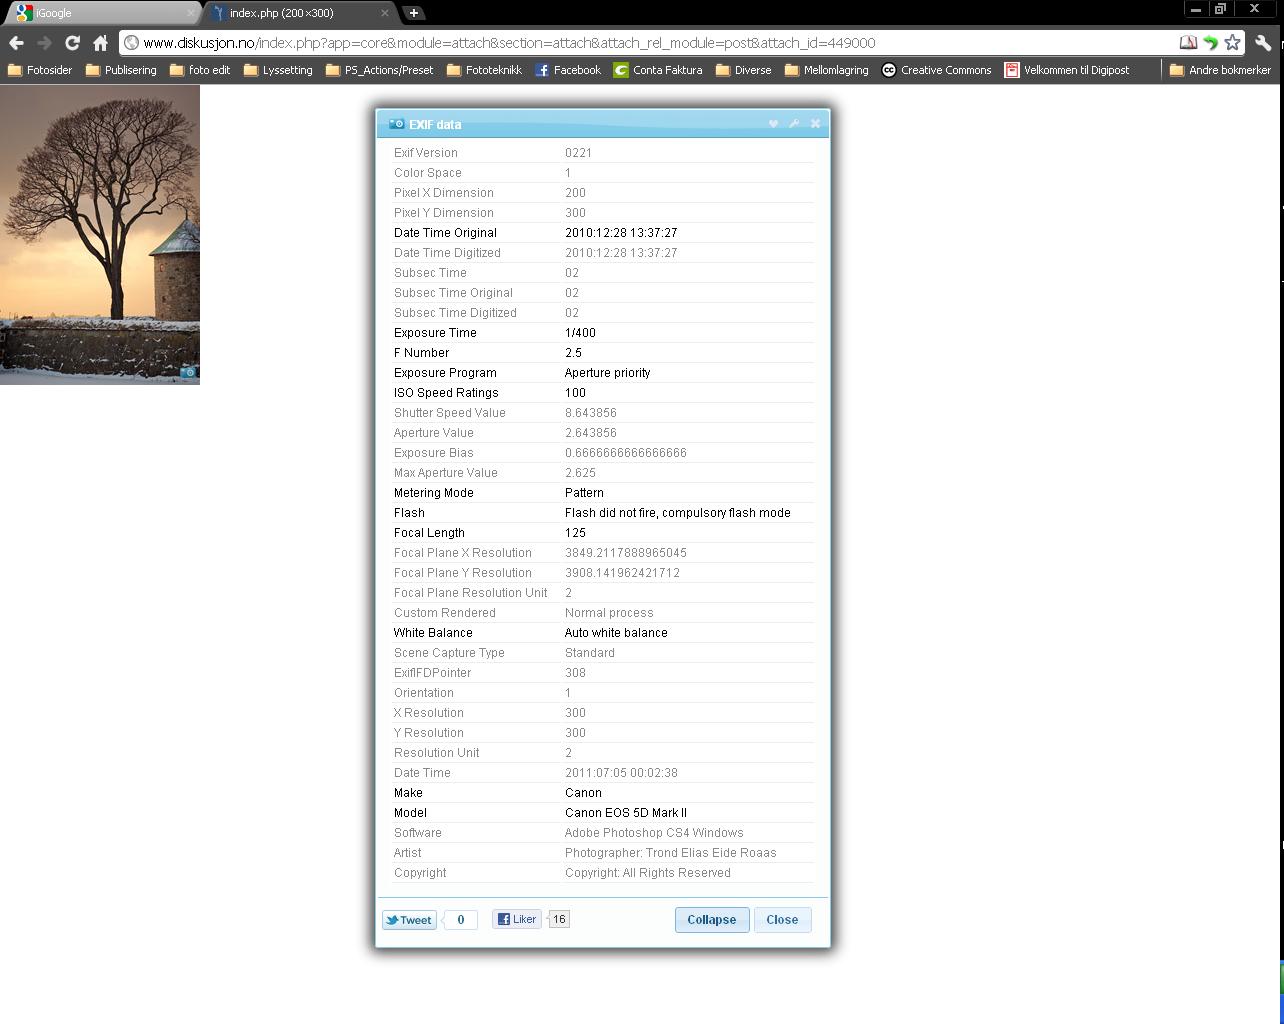Image resolution: width=1284 pixels, height=1024 pixels.
Task: Click the Date Time value 2011:07:05 00:02:38
Action: coord(621,773)
